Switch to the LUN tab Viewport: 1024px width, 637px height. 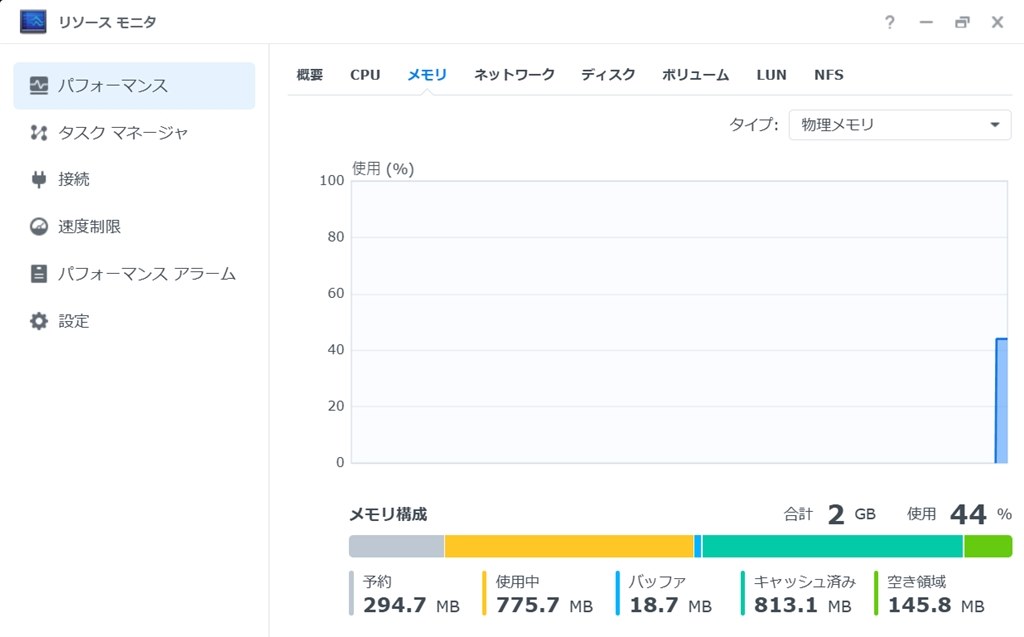pyautogui.click(x=771, y=74)
